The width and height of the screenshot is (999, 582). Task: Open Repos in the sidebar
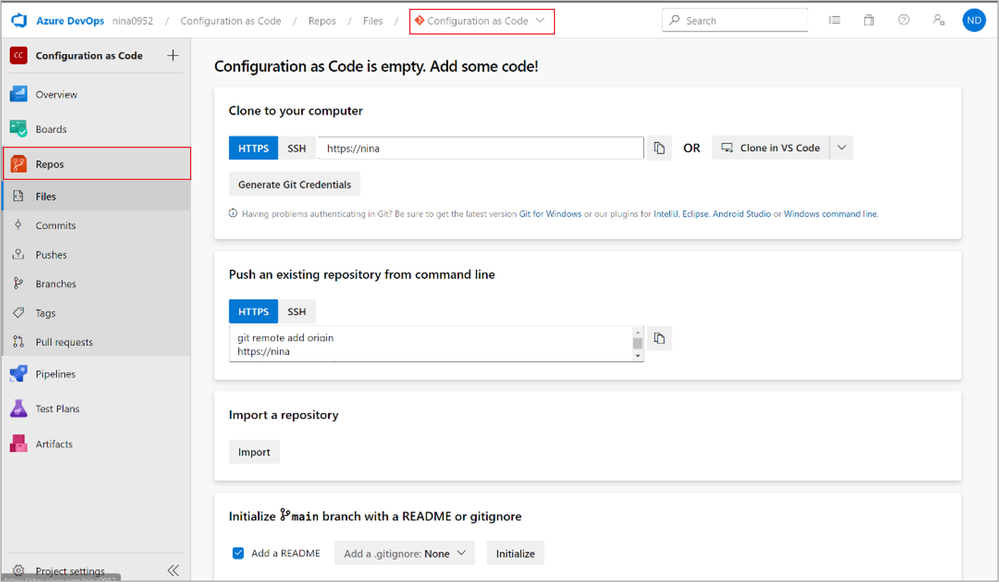pos(97,164)
